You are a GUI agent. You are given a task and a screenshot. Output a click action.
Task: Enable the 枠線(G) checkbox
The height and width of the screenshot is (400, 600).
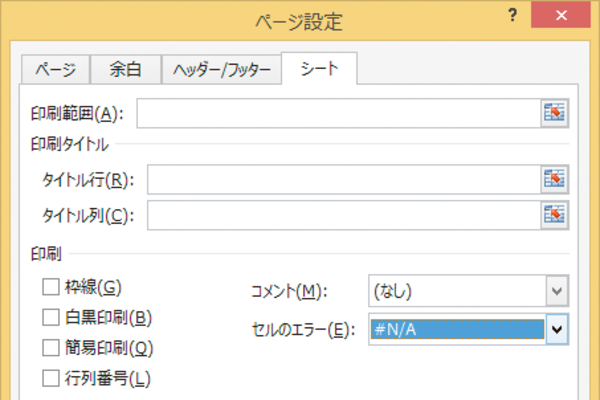[51, 287]
